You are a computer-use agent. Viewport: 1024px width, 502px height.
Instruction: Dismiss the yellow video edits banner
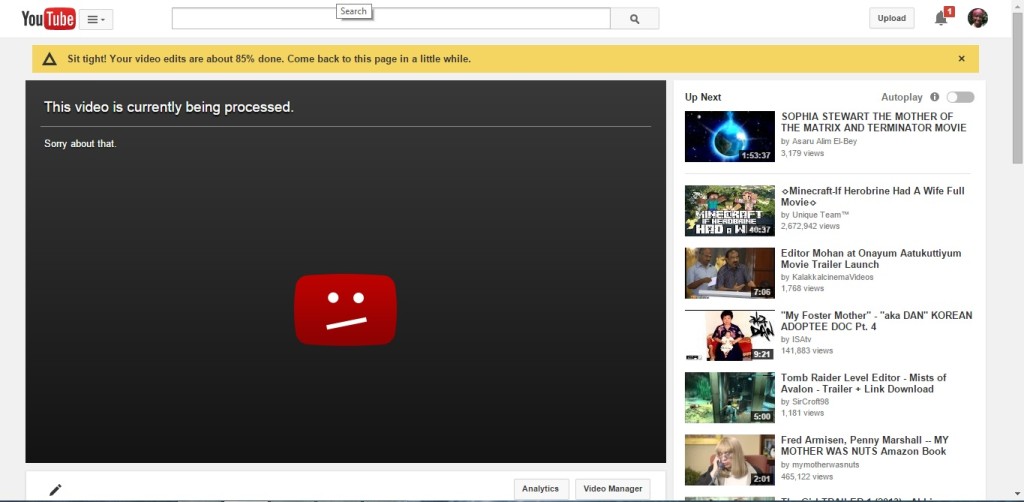(961, 59)
